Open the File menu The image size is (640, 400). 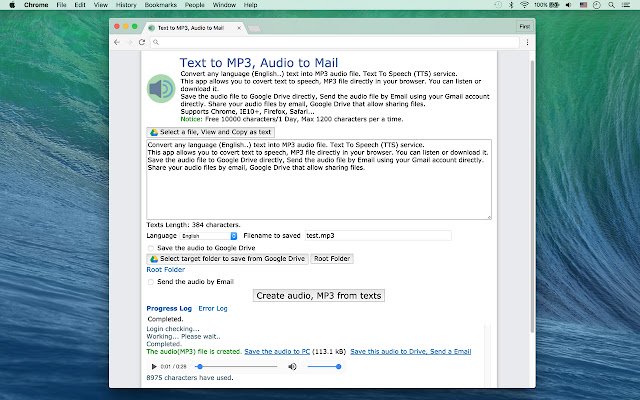(x=61, y=5)
